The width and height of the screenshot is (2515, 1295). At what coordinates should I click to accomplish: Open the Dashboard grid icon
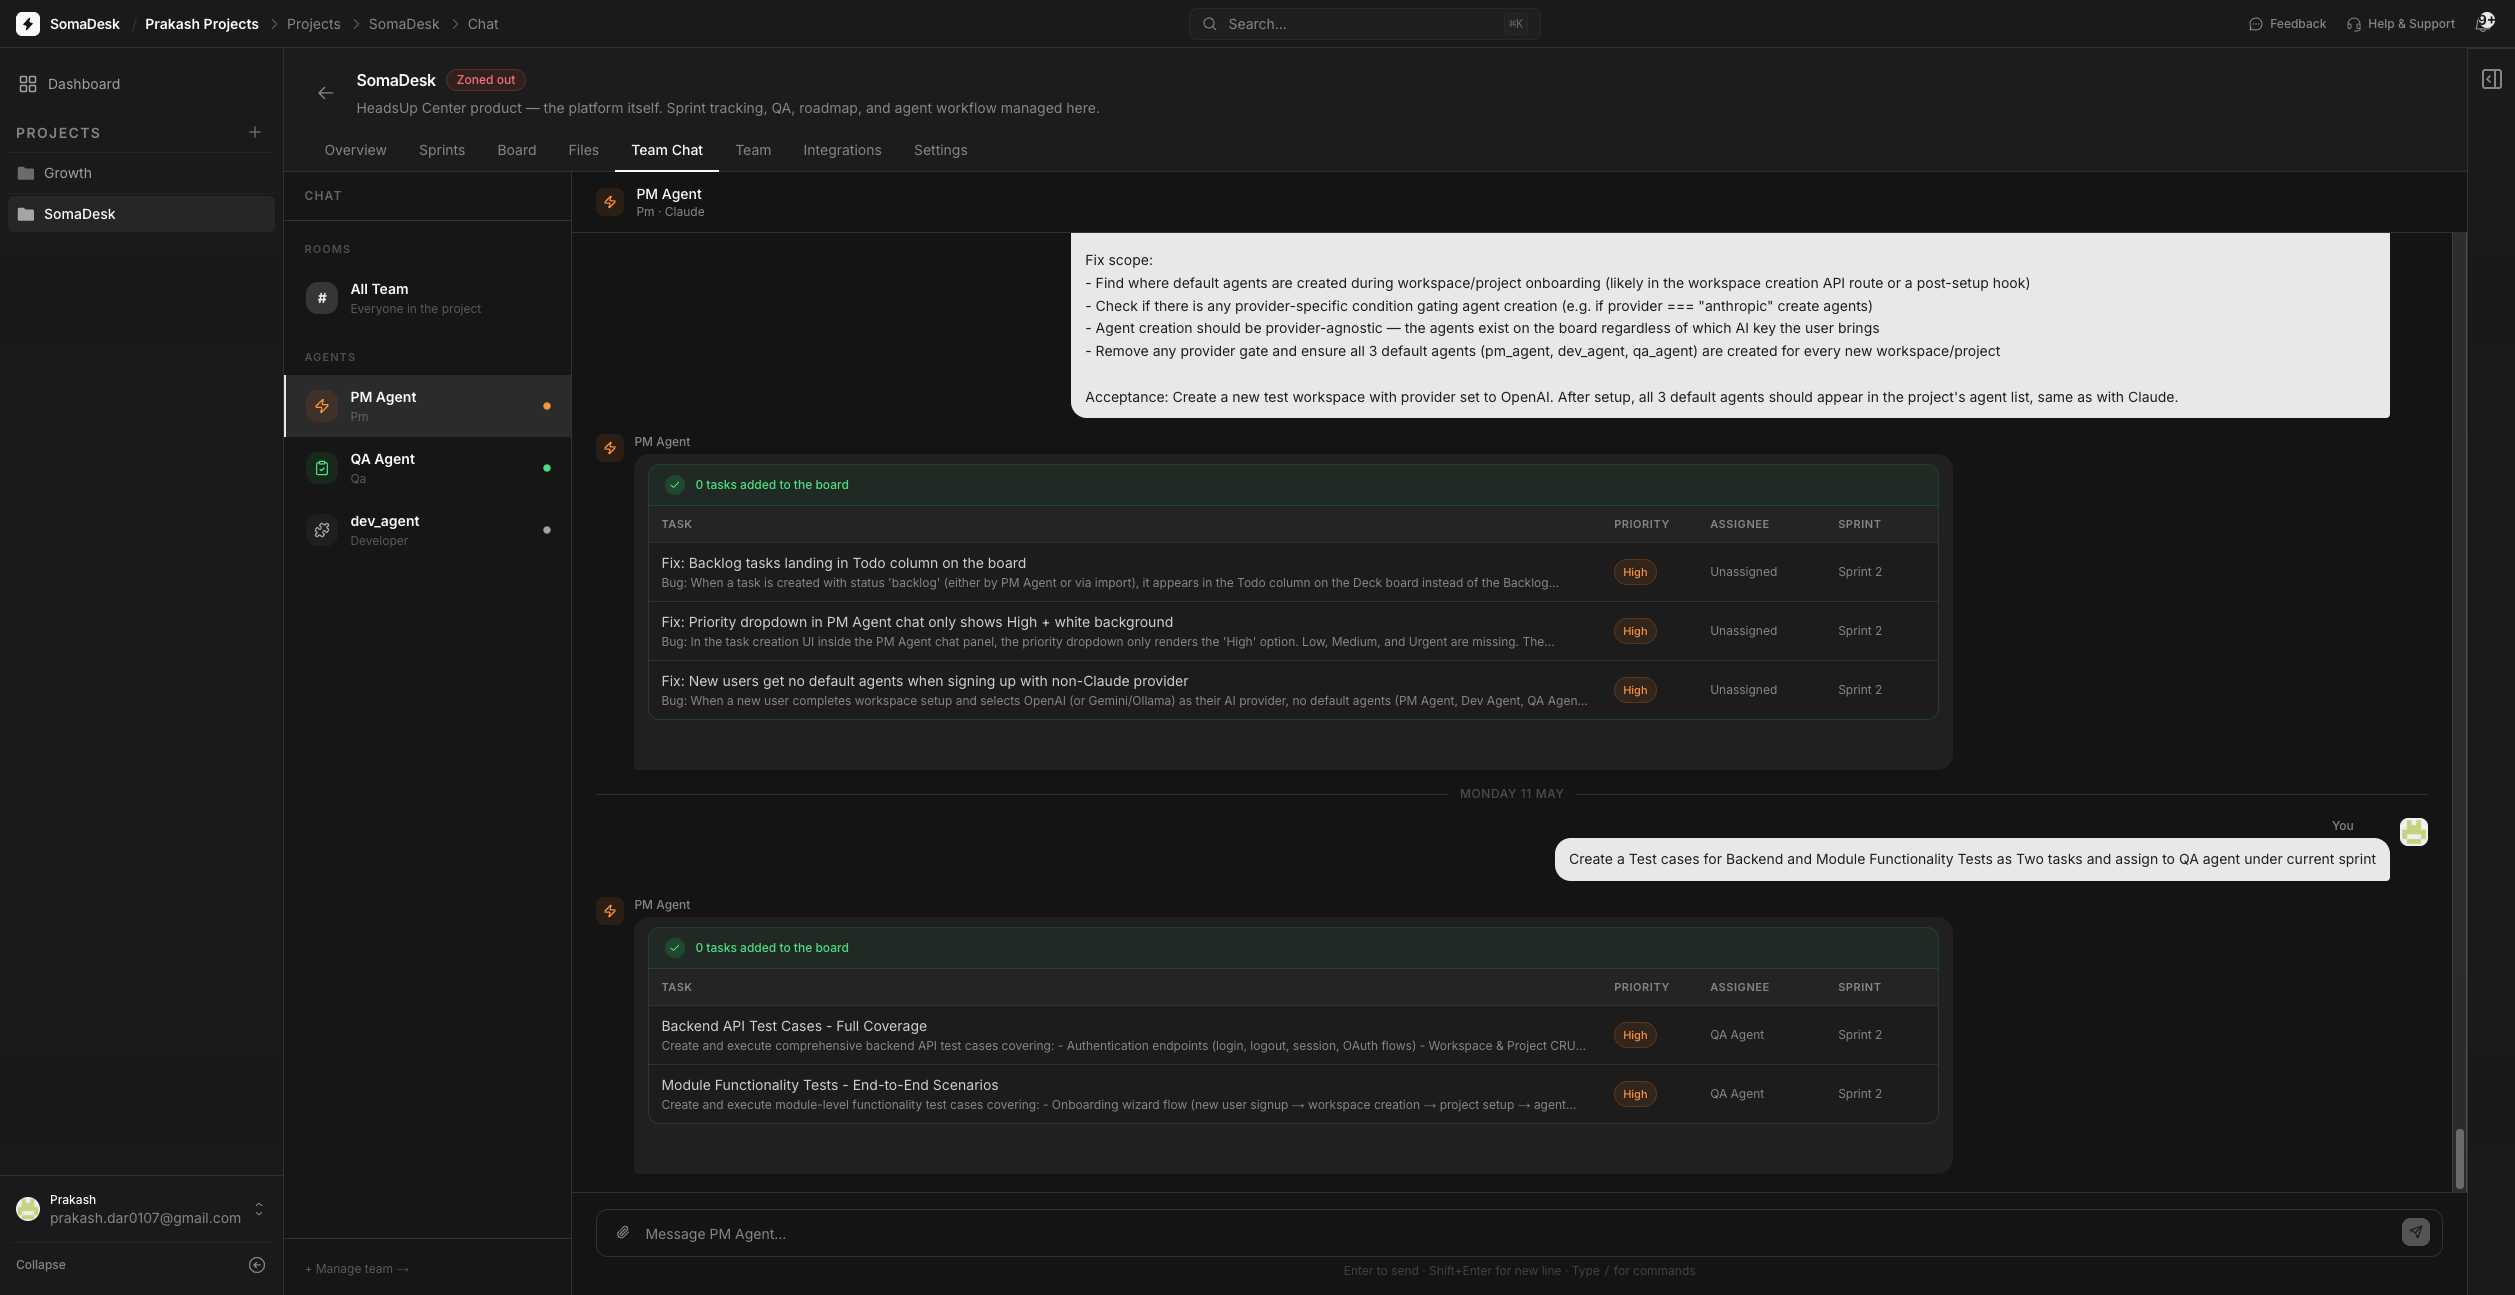tap(28, 84)
